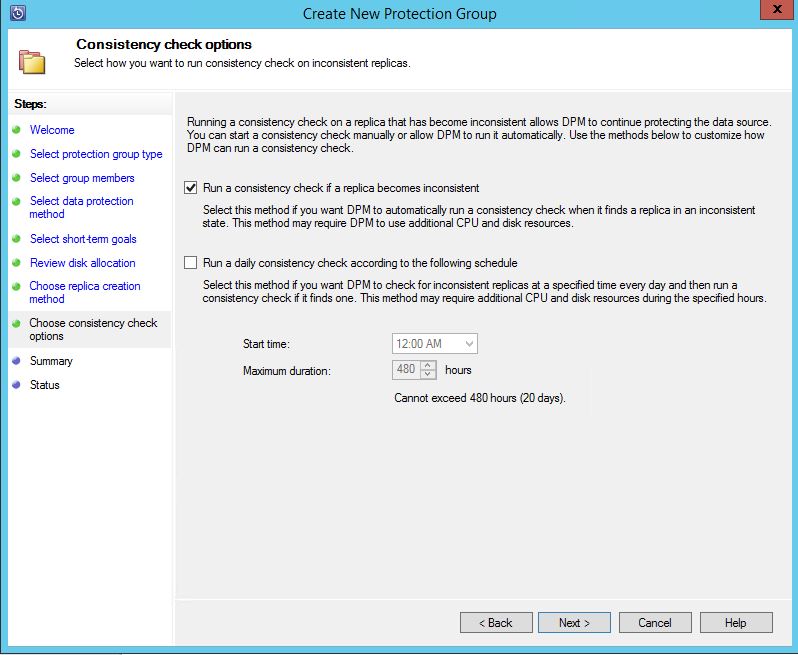This screenshot has width=798, height=655.
Task: Open Select group members step
Action: [x=82, y=178]
